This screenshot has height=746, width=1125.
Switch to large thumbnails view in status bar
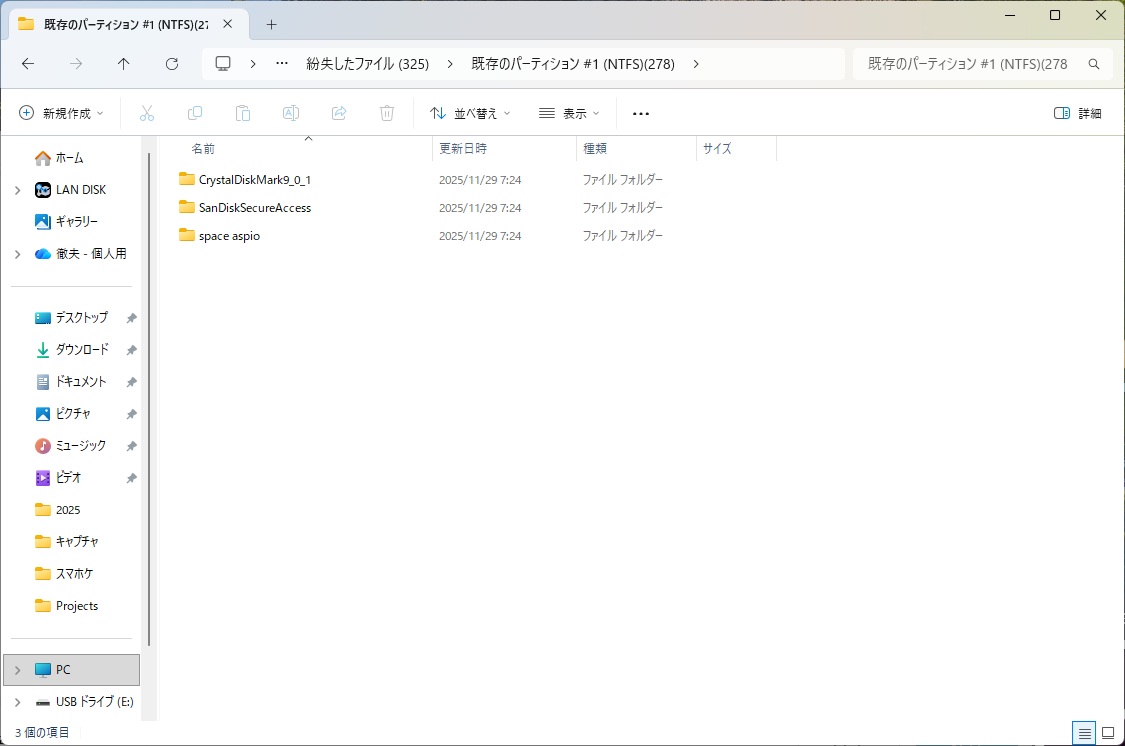1107,733
